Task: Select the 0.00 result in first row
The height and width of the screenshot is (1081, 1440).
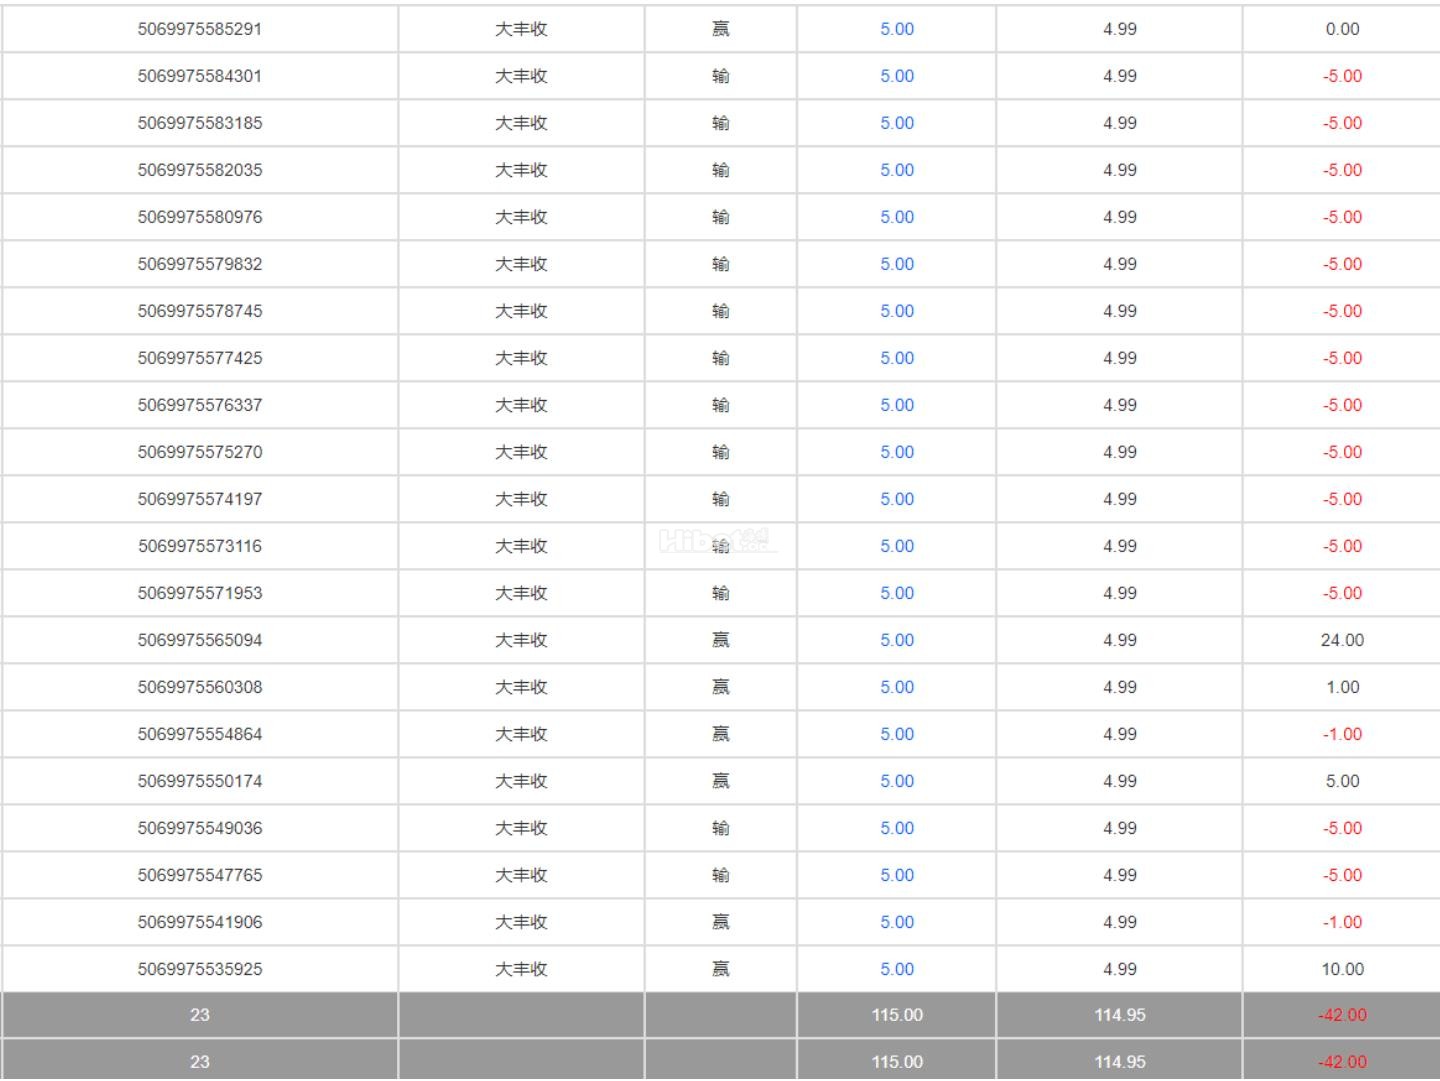Action: (1341, 29)
